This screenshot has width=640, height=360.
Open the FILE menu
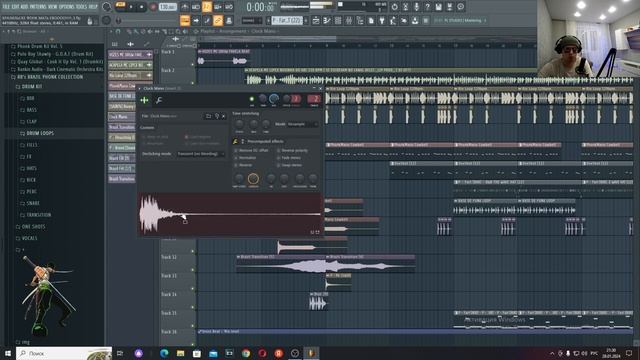point(6,7)
